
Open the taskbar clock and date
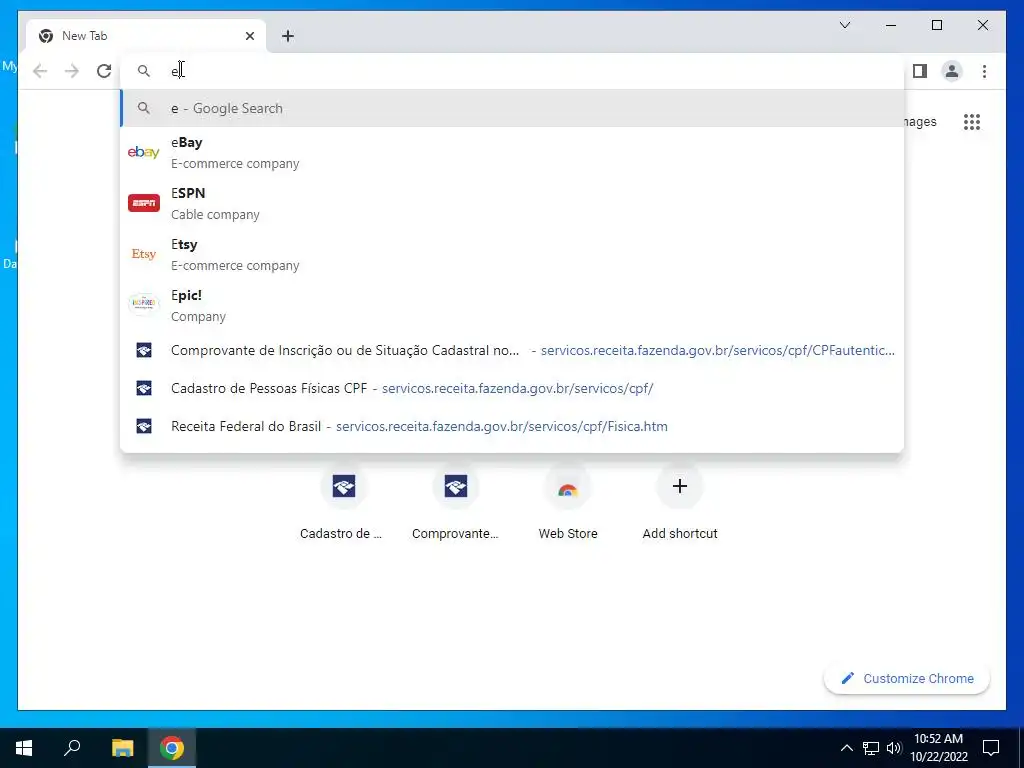tap(938, 748)
